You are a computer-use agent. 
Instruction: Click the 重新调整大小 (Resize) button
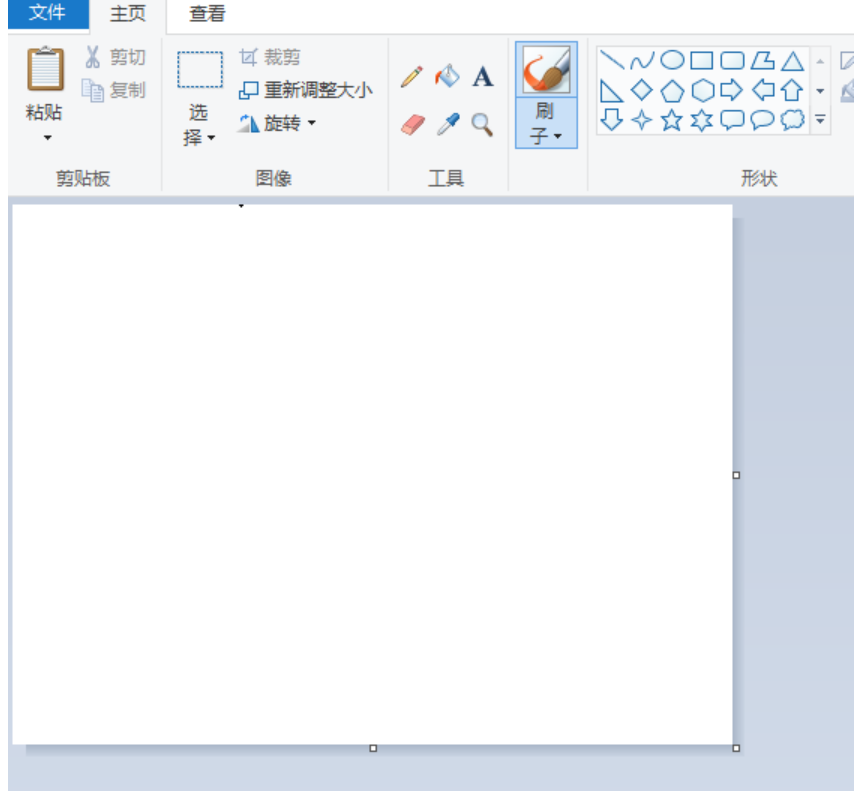click(x=306, y=91)
